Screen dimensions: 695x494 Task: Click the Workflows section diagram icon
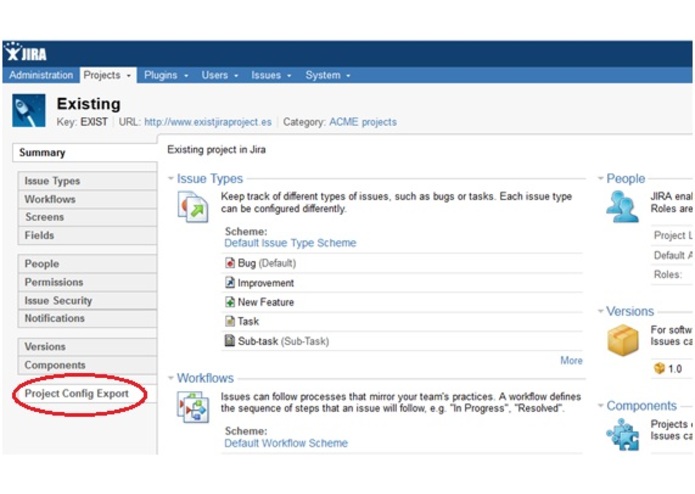click(193, 407)
